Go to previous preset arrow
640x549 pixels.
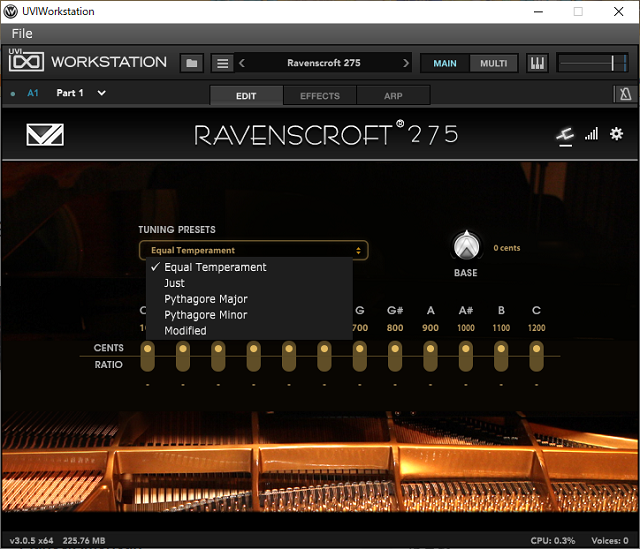click(242, 63)
